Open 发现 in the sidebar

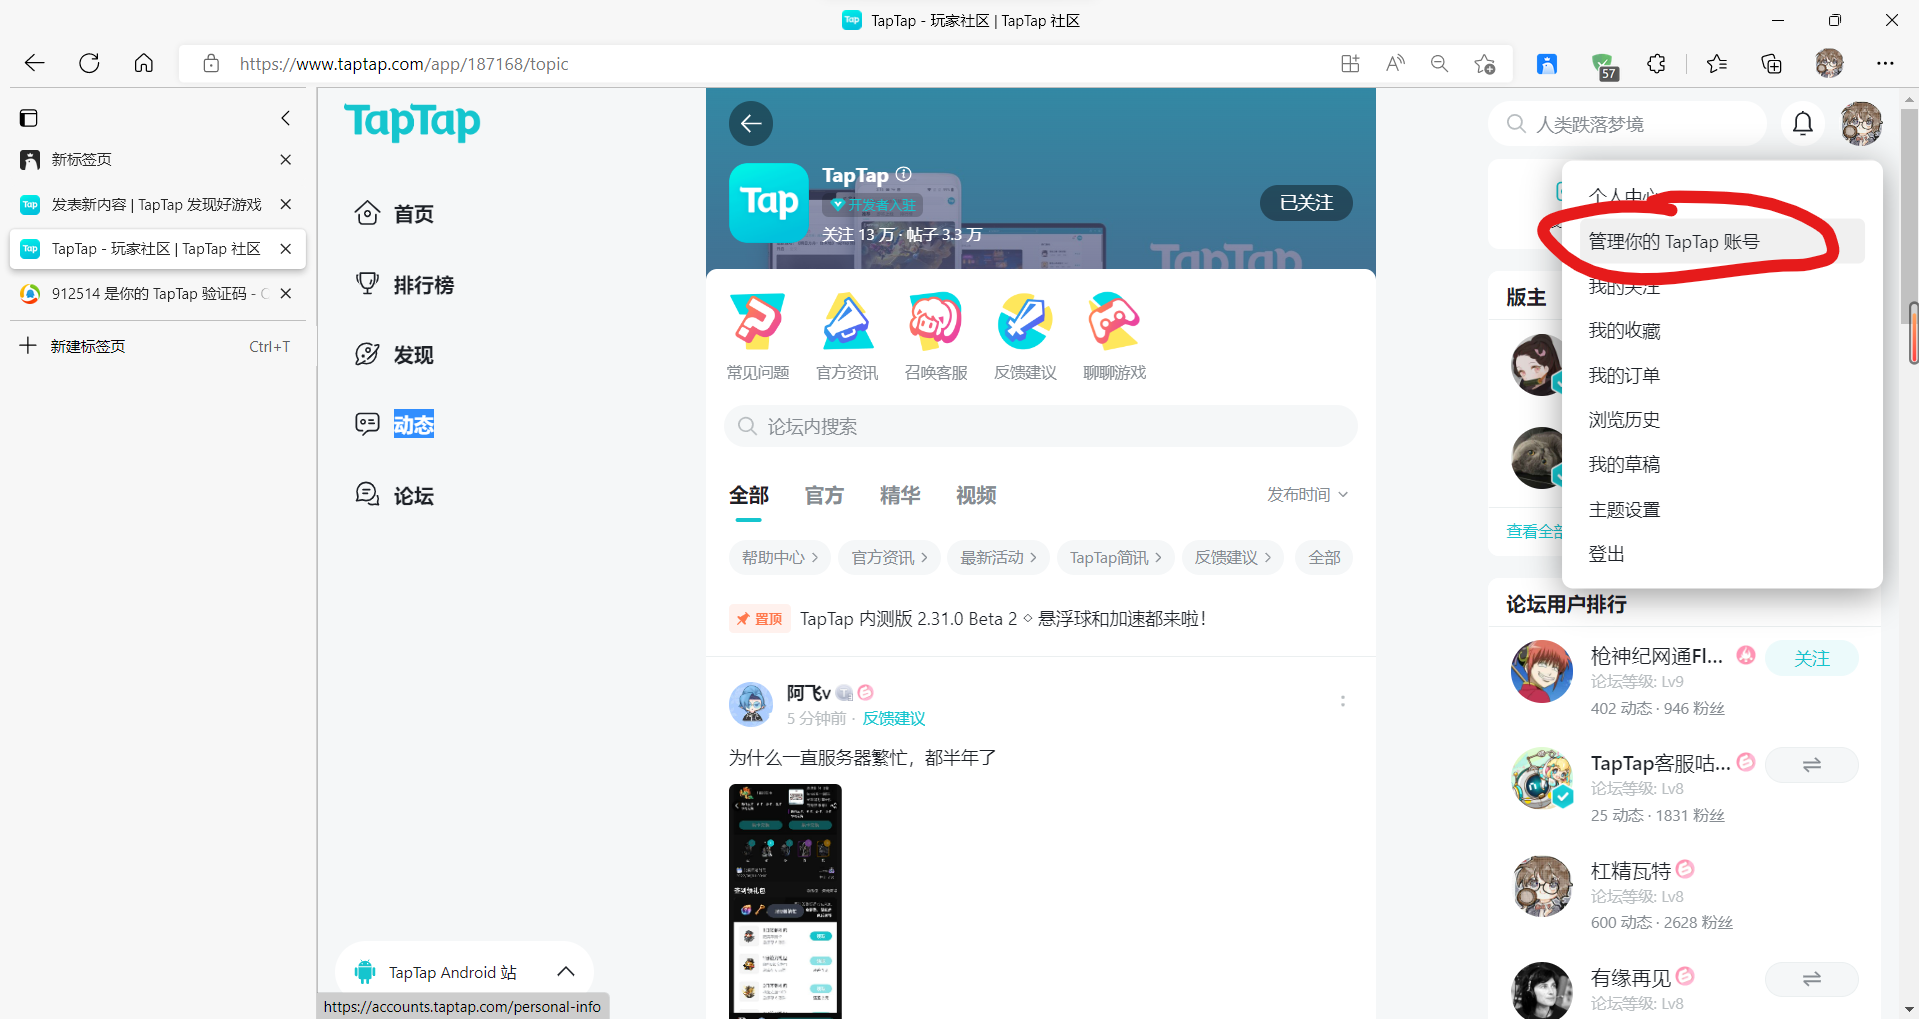point(395,355)
